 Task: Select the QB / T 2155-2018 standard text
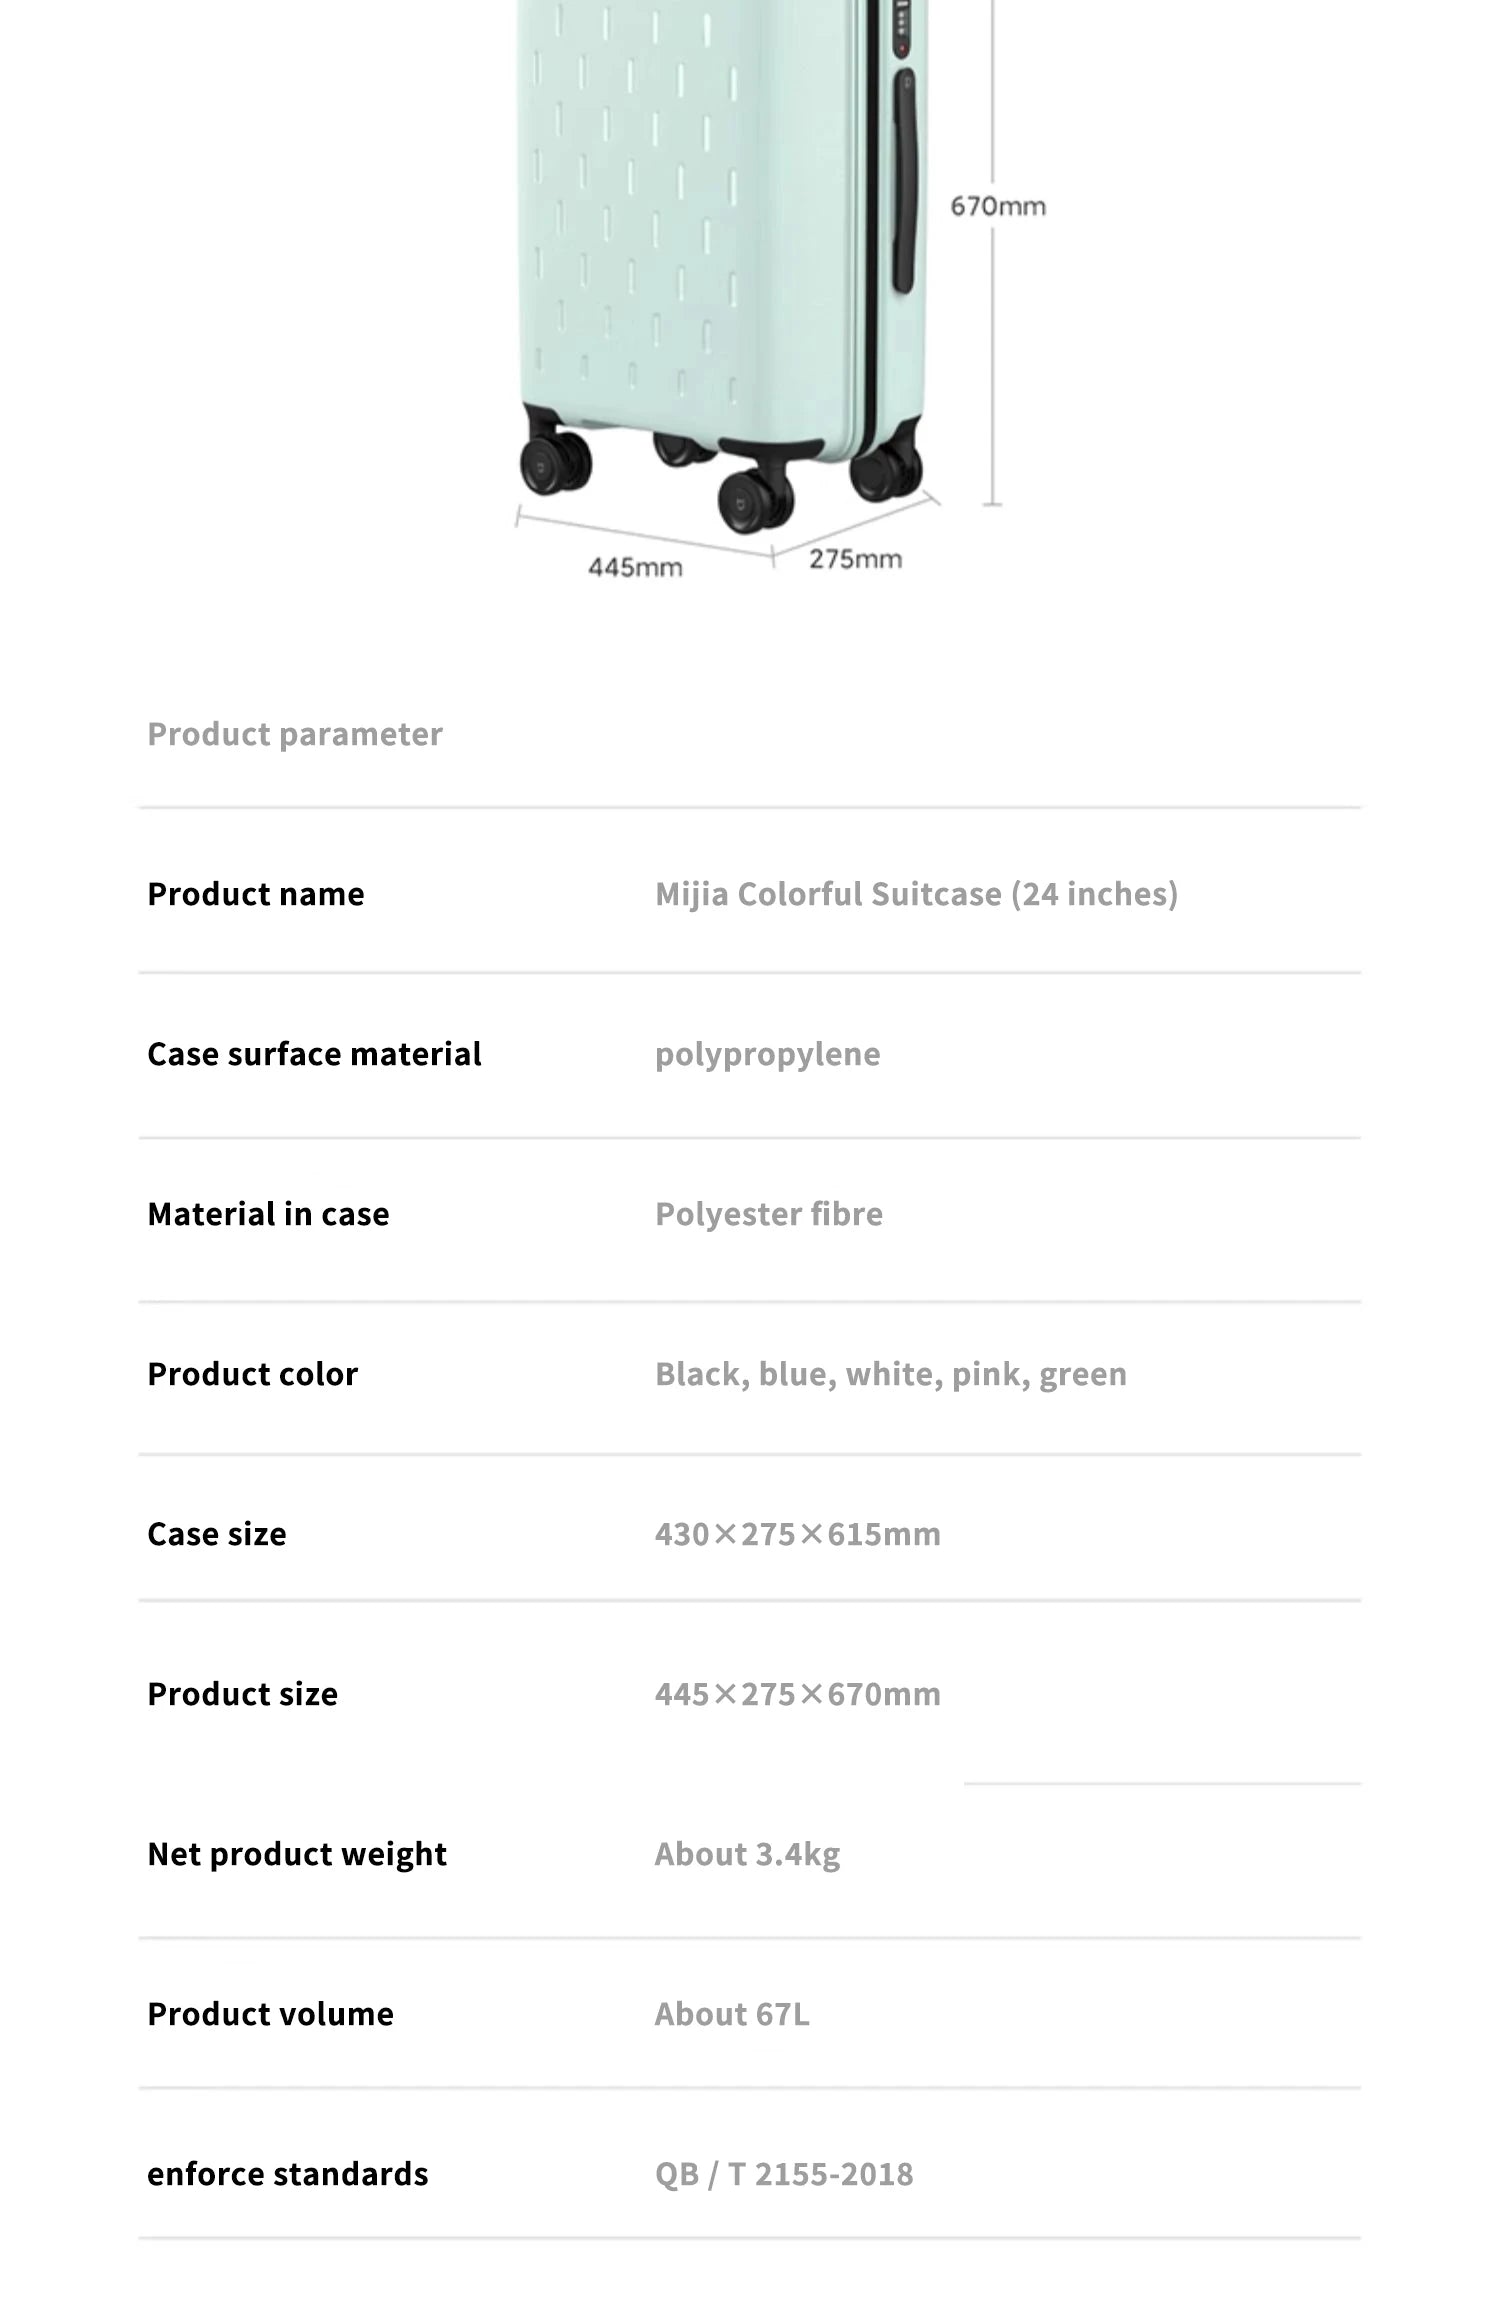[784, 2174]
